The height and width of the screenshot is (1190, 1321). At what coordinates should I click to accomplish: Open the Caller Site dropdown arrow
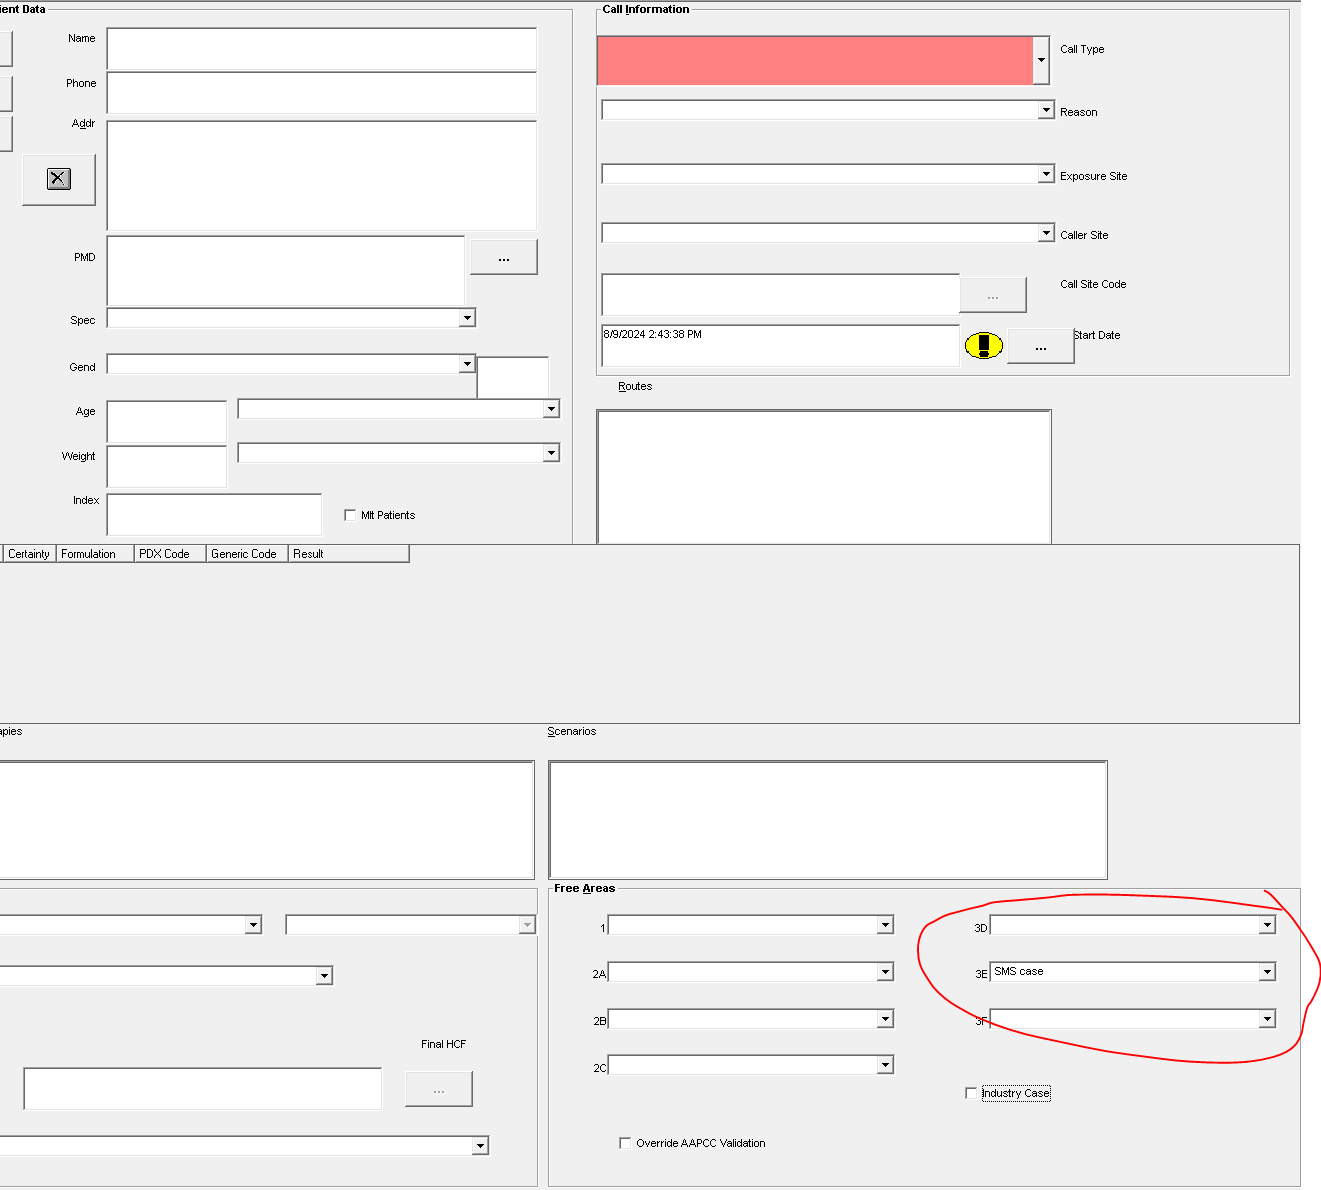[x=1046, y=233]
